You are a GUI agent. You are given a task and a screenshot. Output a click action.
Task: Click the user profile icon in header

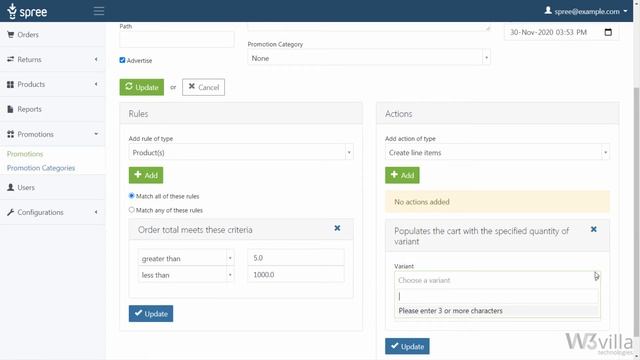pos(548,11)
